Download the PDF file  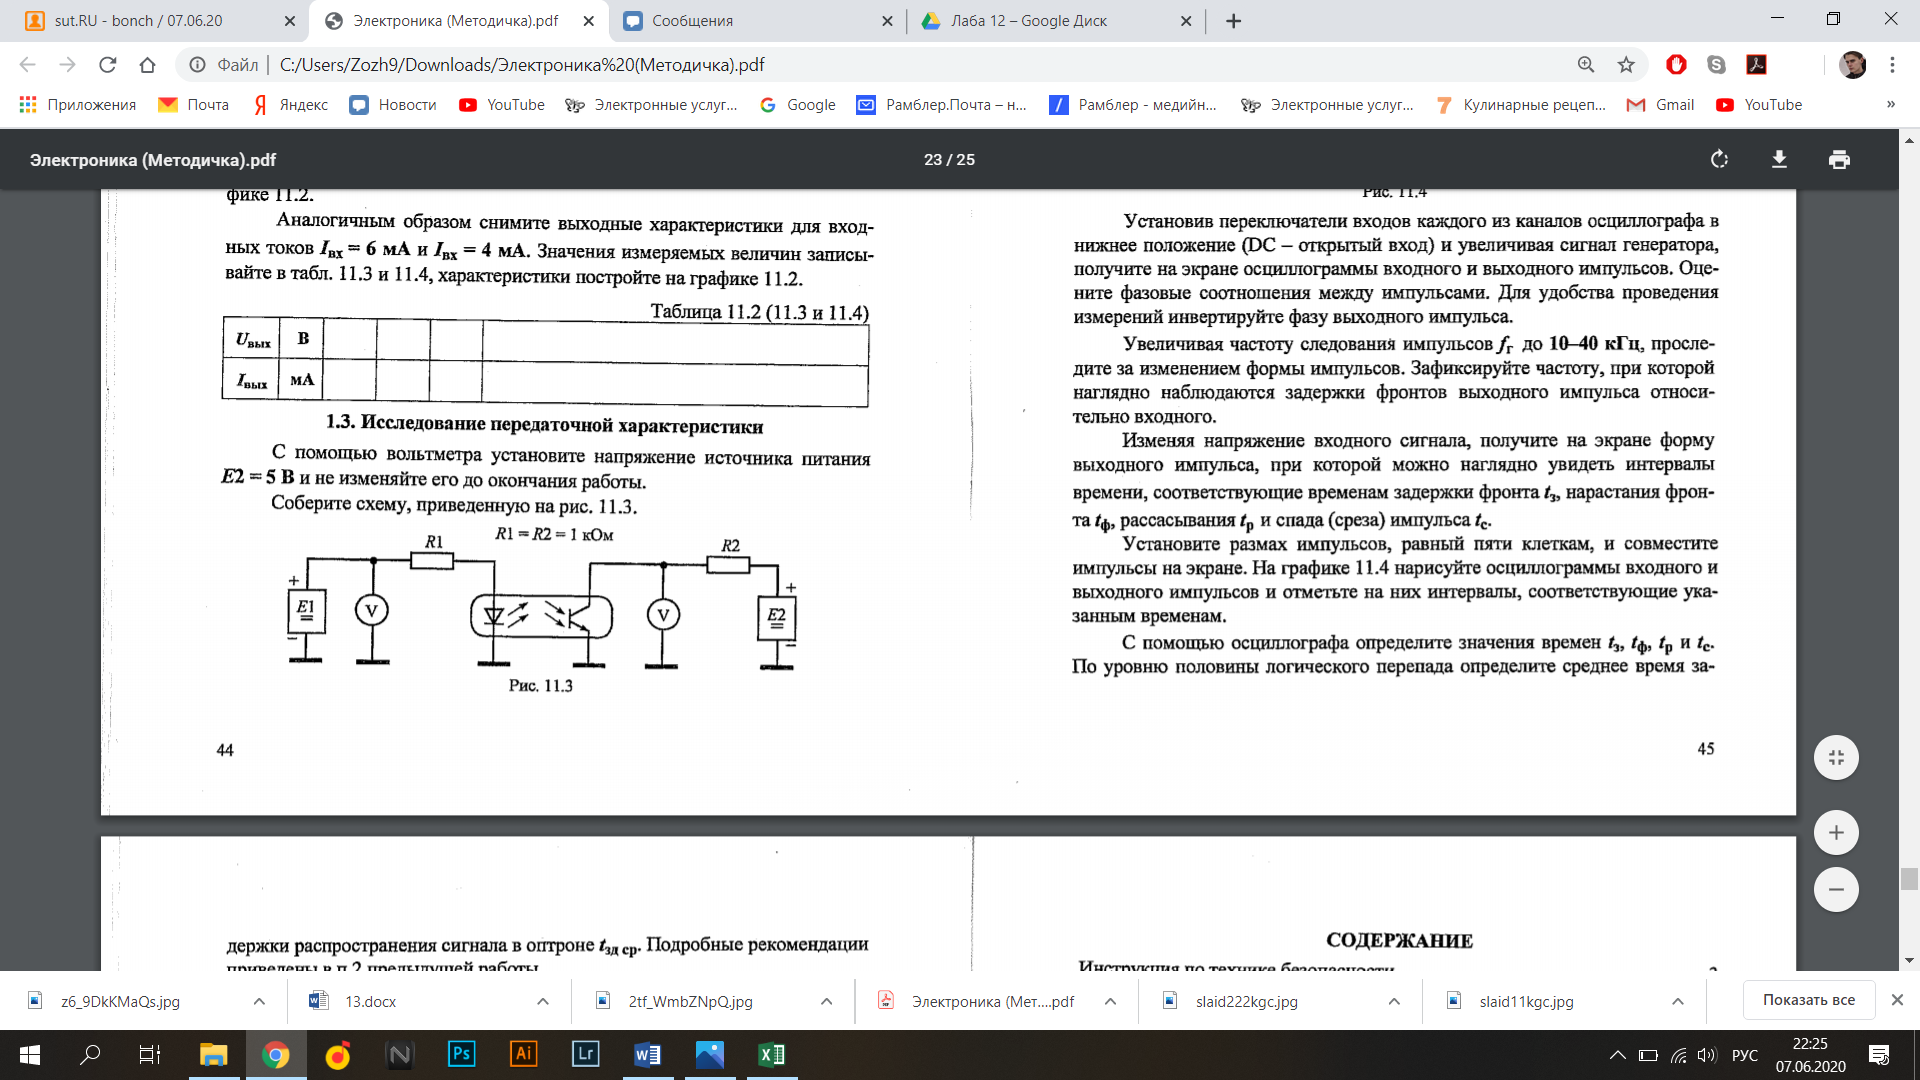coord(1779,160)
